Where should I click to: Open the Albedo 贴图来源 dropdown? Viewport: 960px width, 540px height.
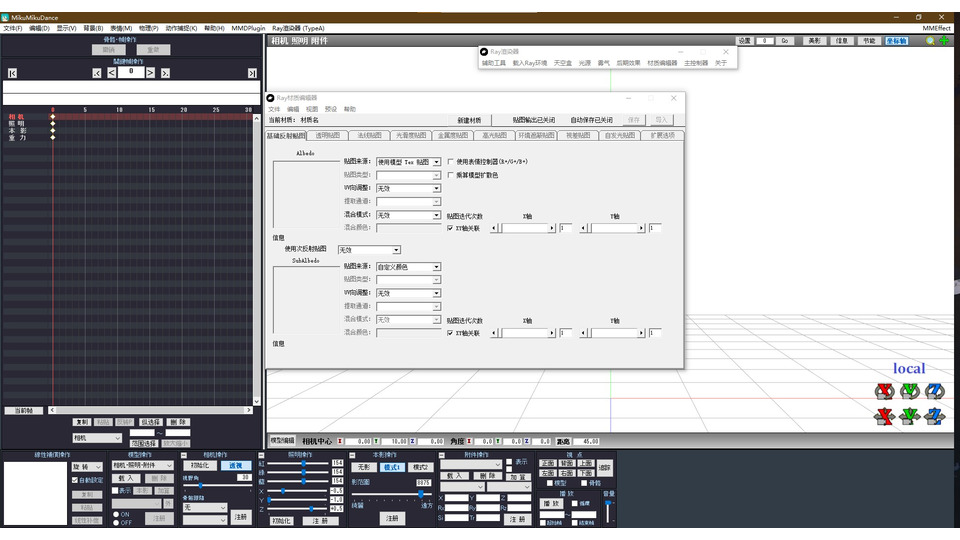(436, 161)
